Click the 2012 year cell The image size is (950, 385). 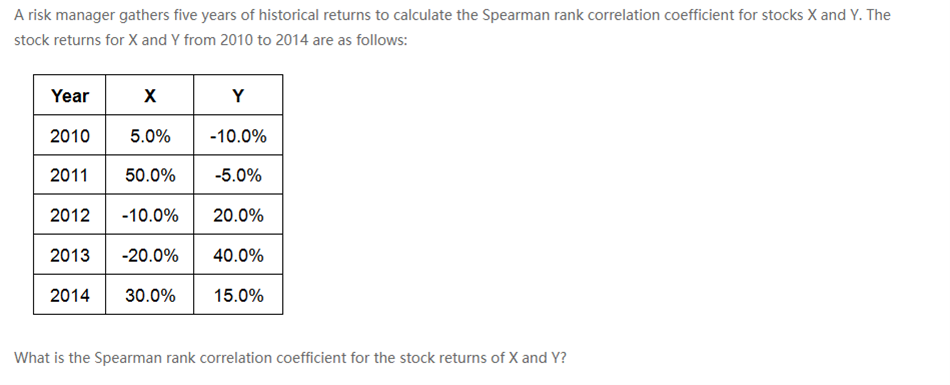click(70, 215)
